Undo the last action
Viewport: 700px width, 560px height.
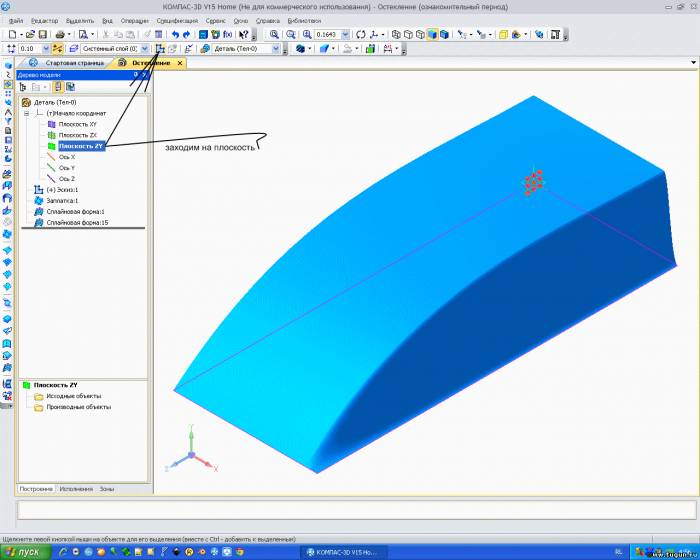[x=175, y=34]
